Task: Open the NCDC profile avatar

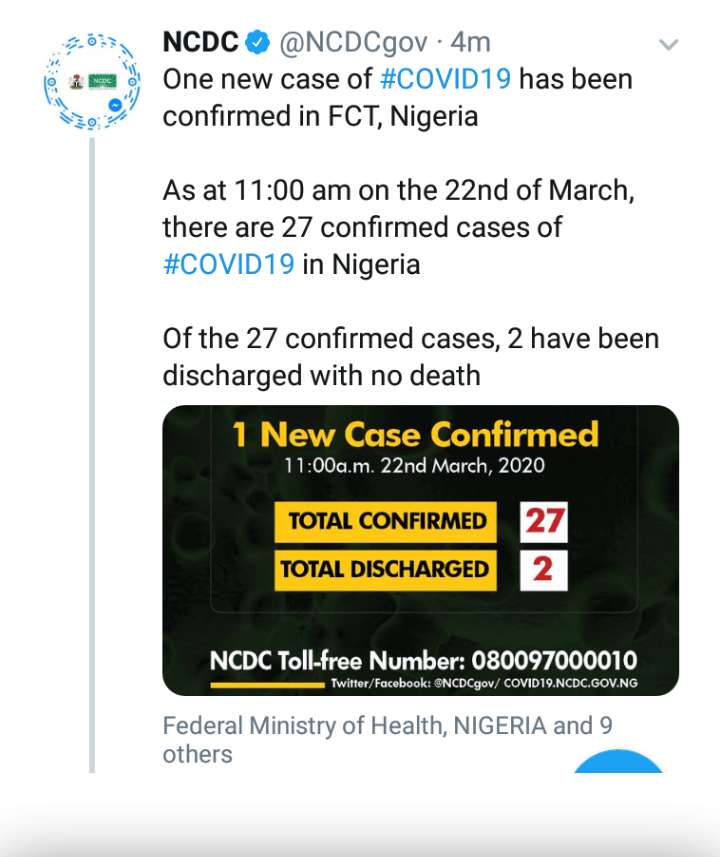Action: (x=91, y=81)
